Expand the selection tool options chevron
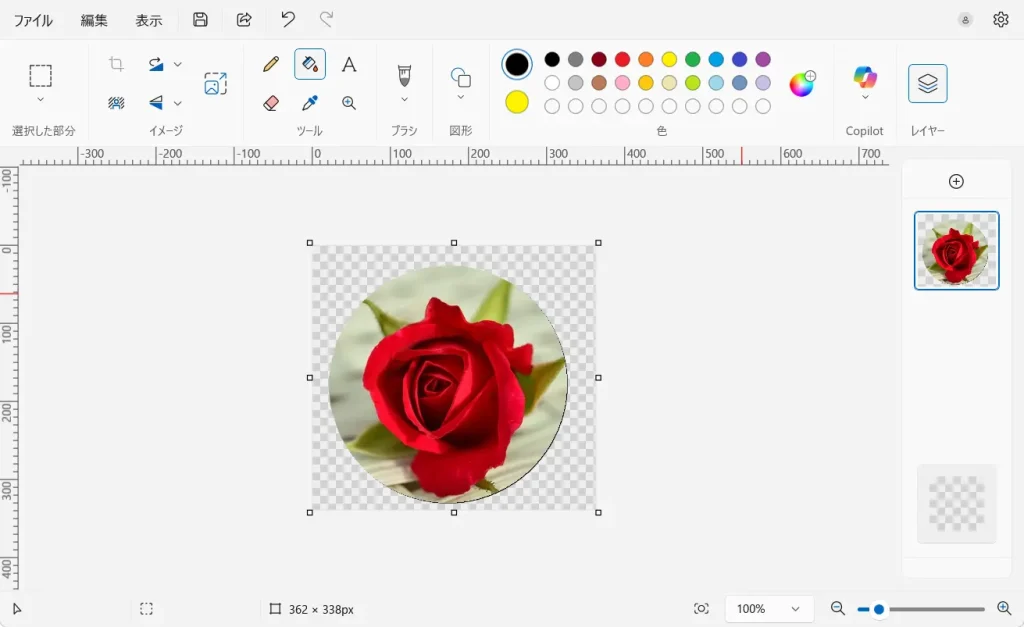This screenshot has width=1024, height=627. point(40,99)
